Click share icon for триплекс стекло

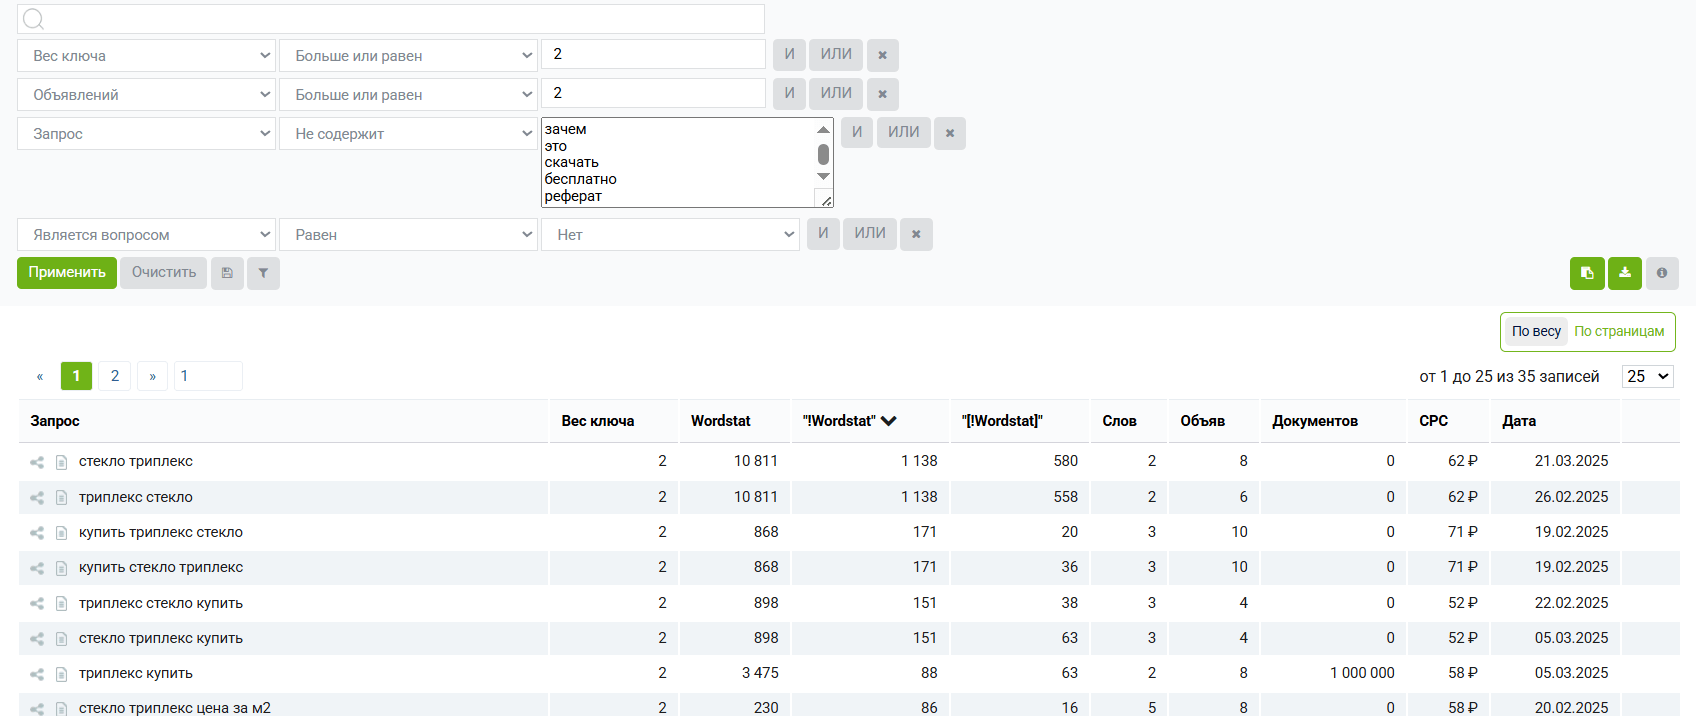(x=37, y=498)
